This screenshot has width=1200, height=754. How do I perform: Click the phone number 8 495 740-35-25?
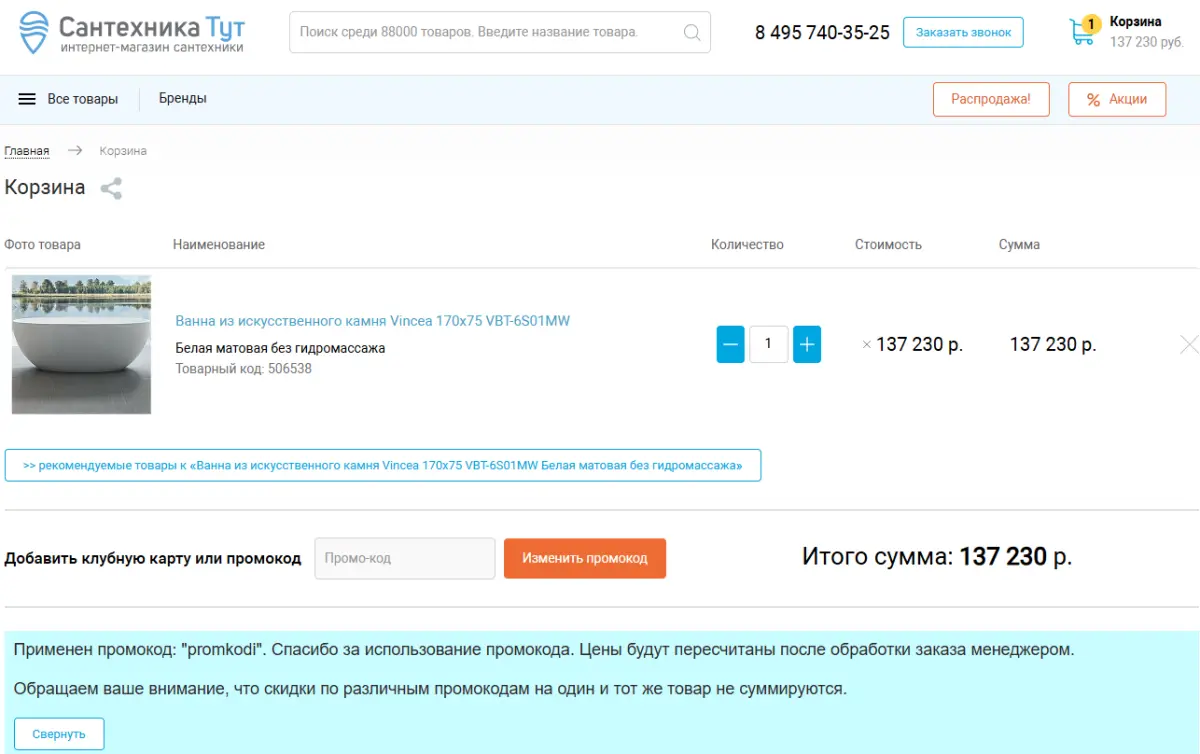(x=822, y=33)
